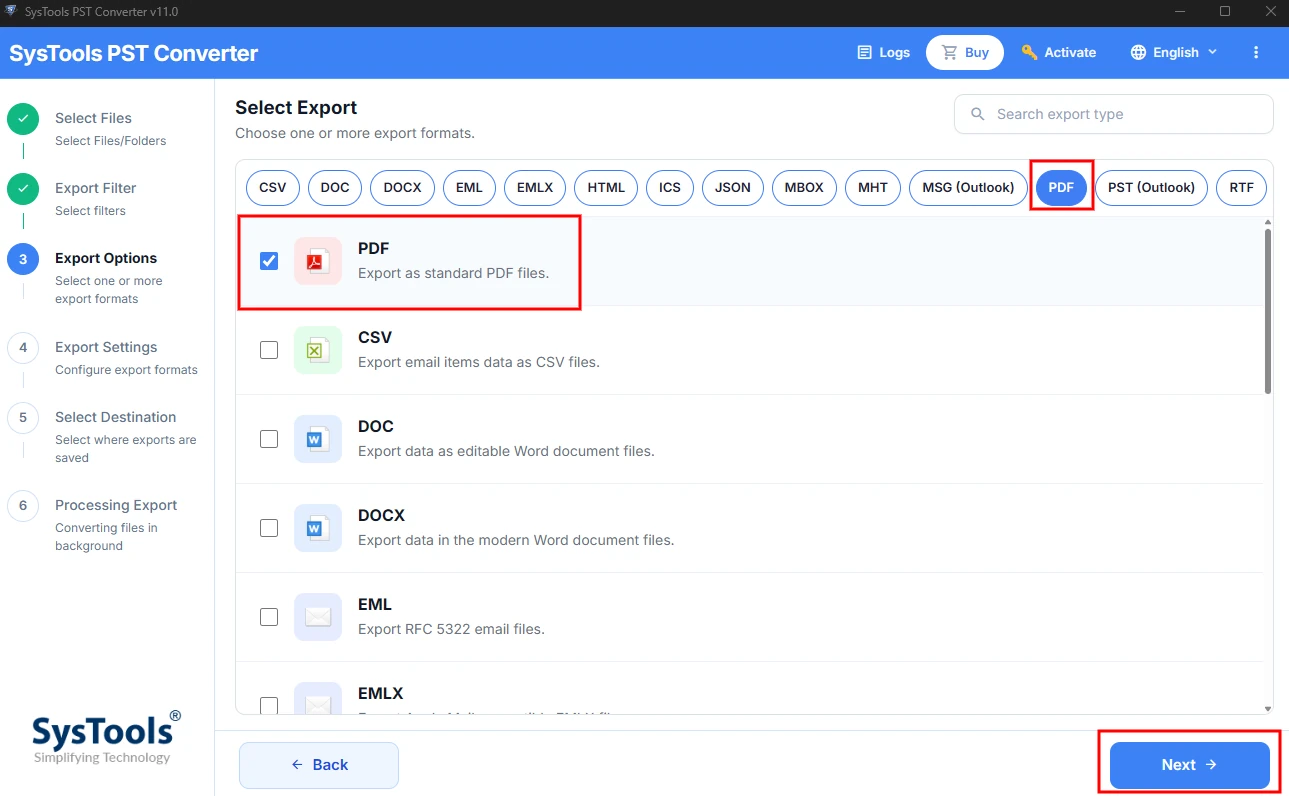Click the shopping cart Buy button
1289x796 pixels.
(x=964, y=52)
